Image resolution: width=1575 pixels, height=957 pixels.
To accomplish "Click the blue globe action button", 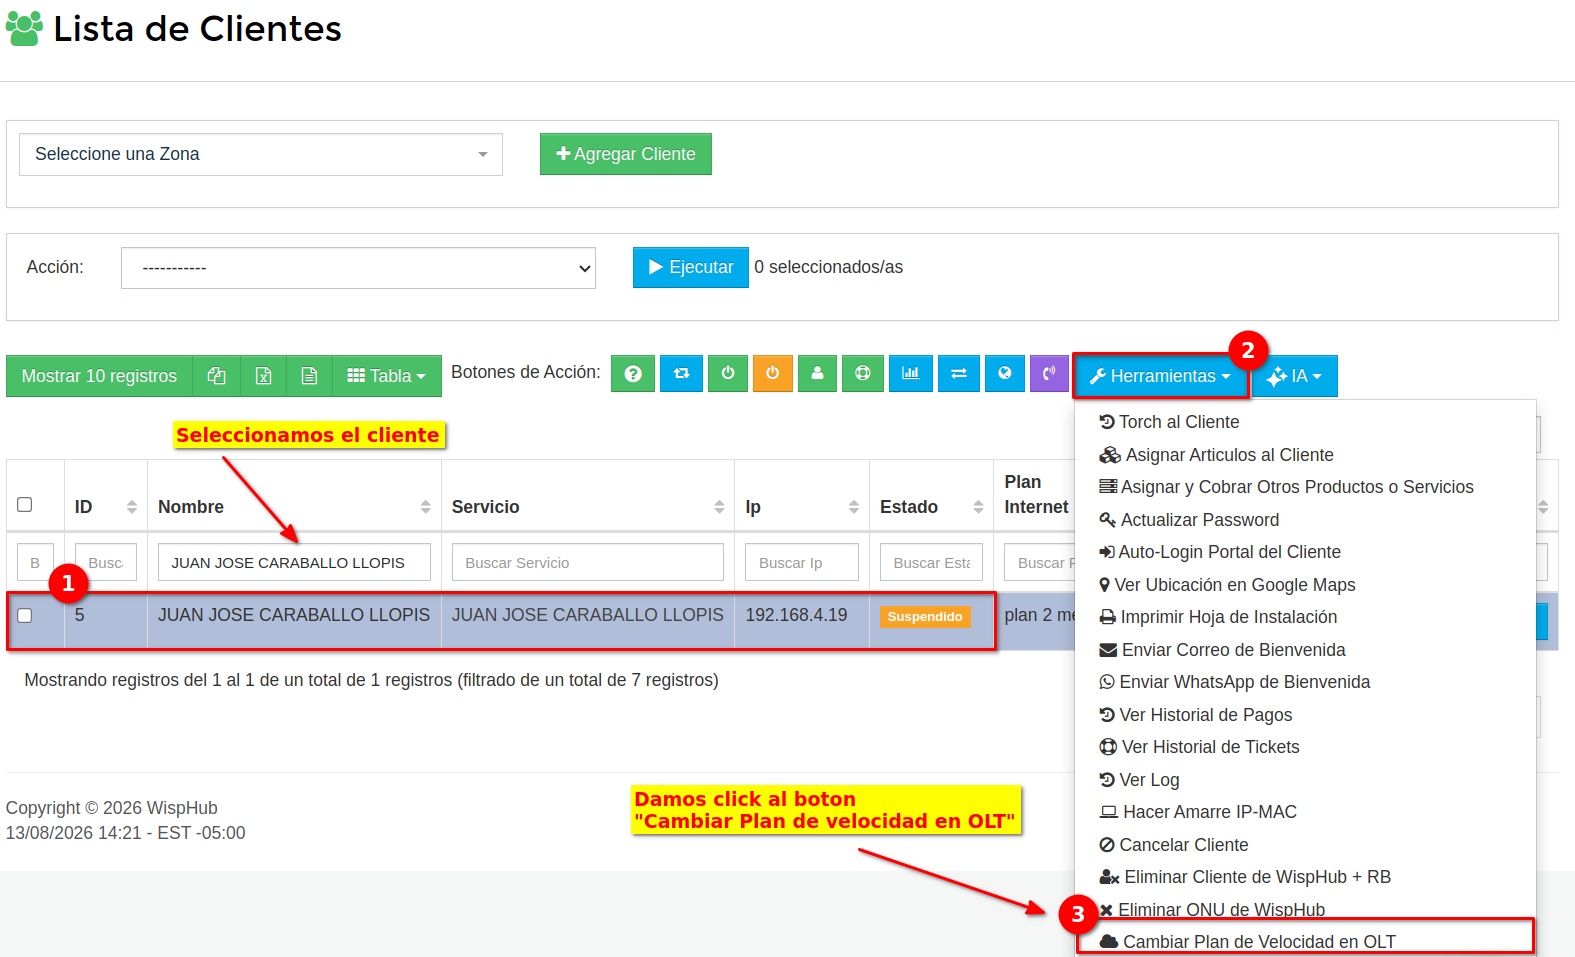I will 1005,374.
